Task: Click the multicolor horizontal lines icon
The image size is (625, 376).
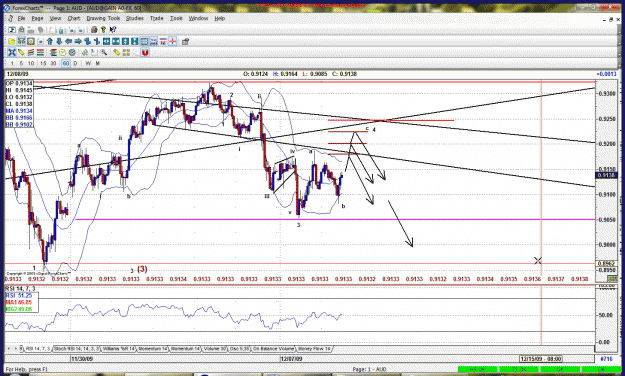Action: coord(40,52)
